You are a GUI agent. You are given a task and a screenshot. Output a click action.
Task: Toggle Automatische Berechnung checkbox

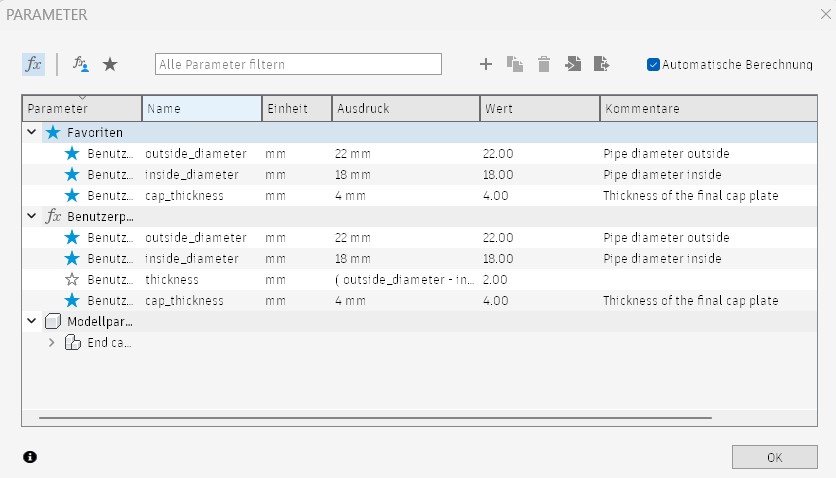pos(653,64)
